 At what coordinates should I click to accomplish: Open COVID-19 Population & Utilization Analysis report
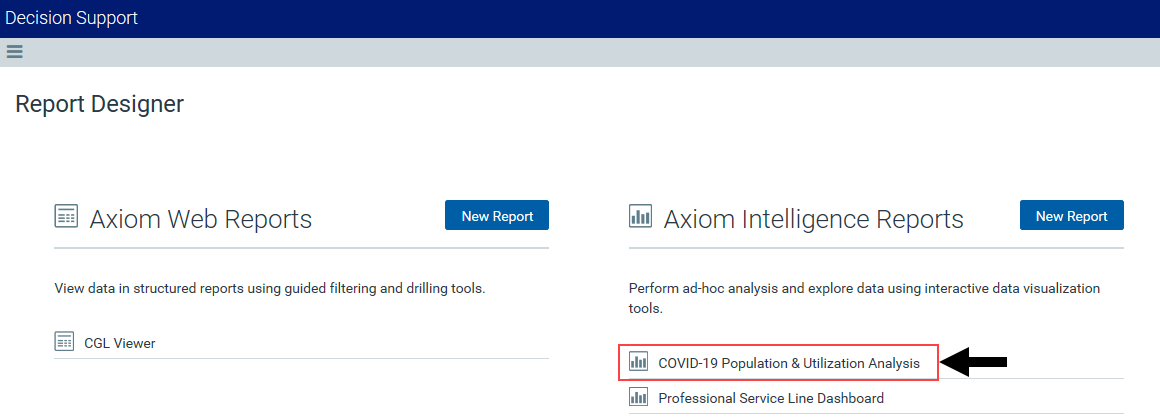point(789,363)
